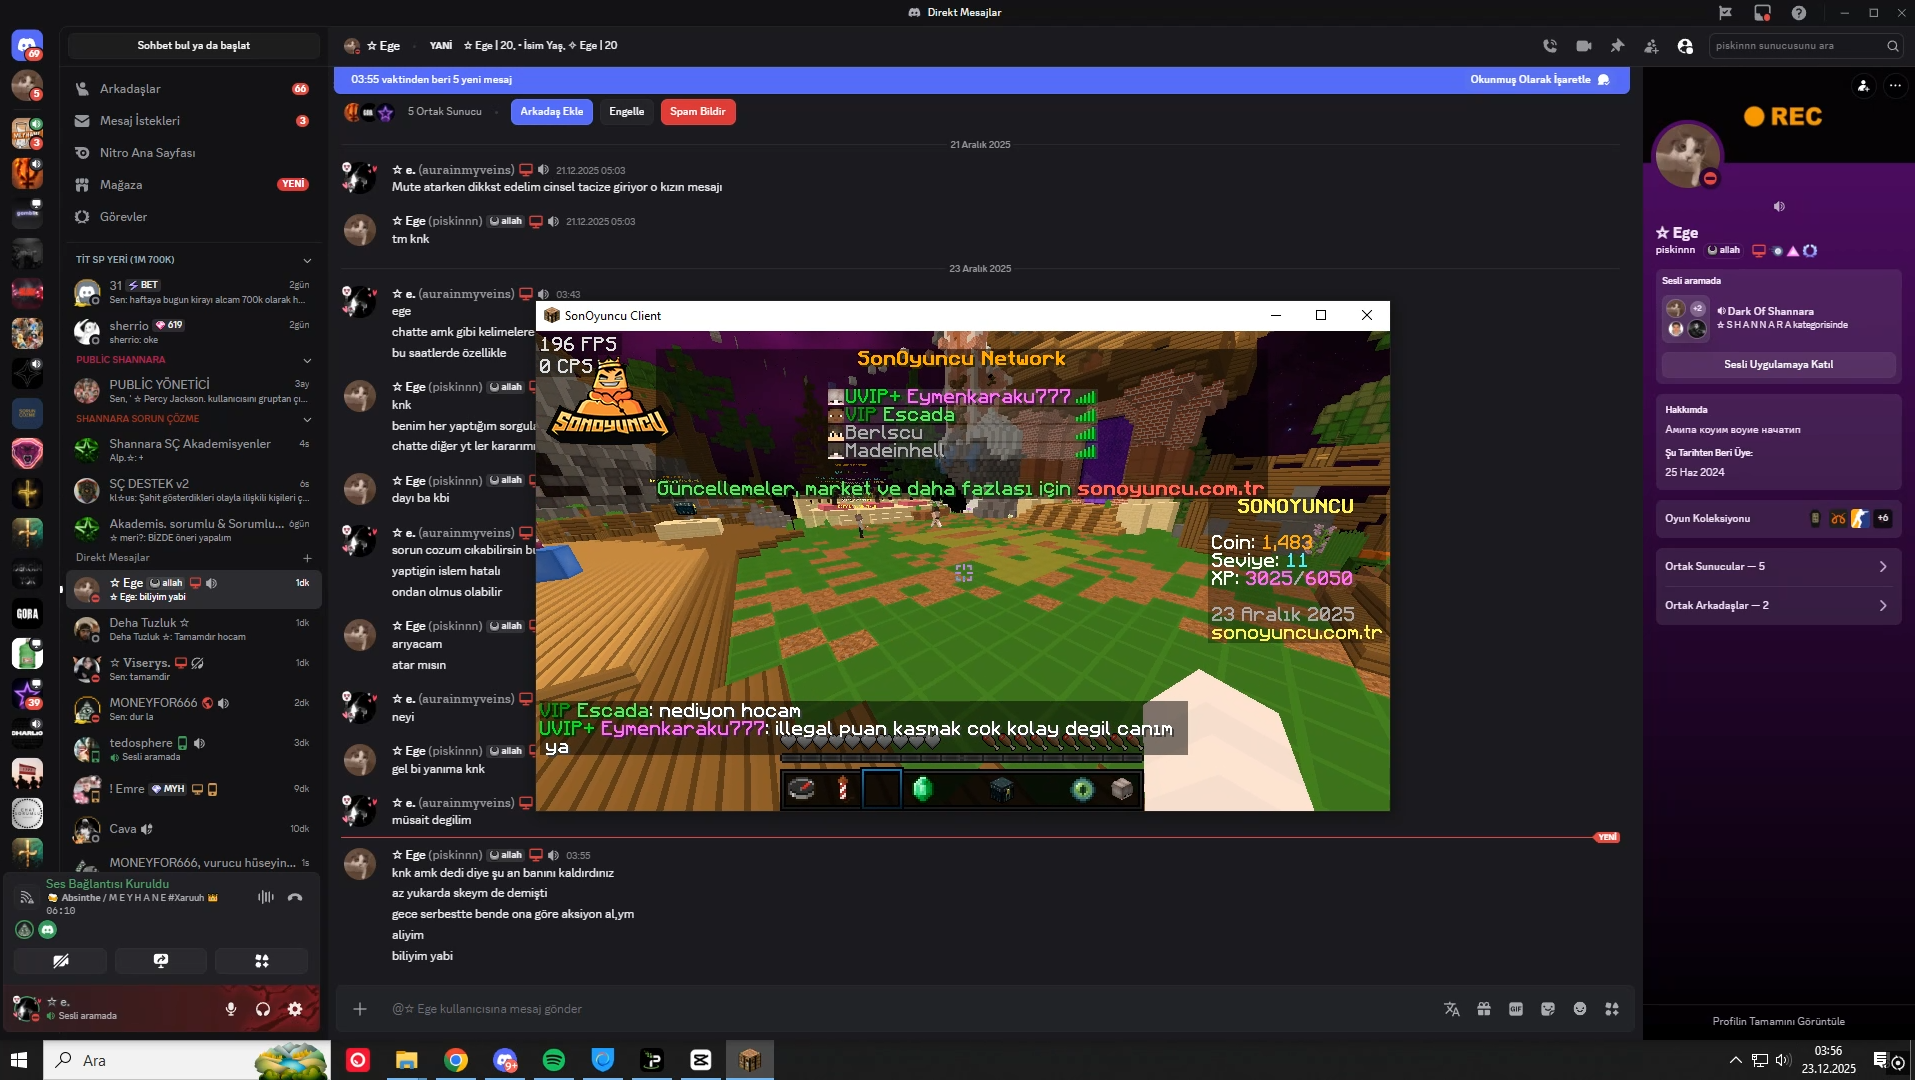Hide the user profile panel icon
This screenshot has height=1080, width=1915.
click(1685, 46)
